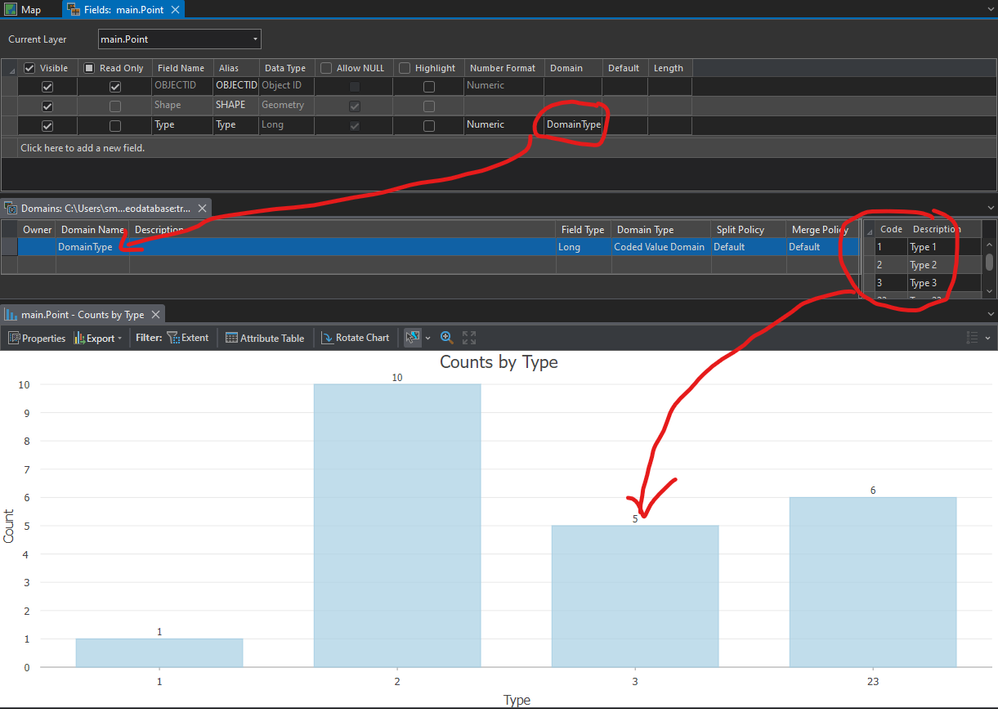Check Read Only for Type field
This screenshot has width=998, height=709.
click(x=115, y=126)
